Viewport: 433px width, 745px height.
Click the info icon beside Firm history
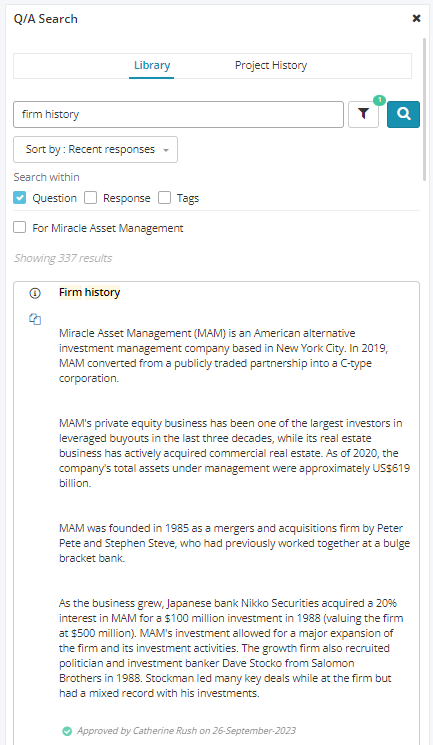pos(35,293)
